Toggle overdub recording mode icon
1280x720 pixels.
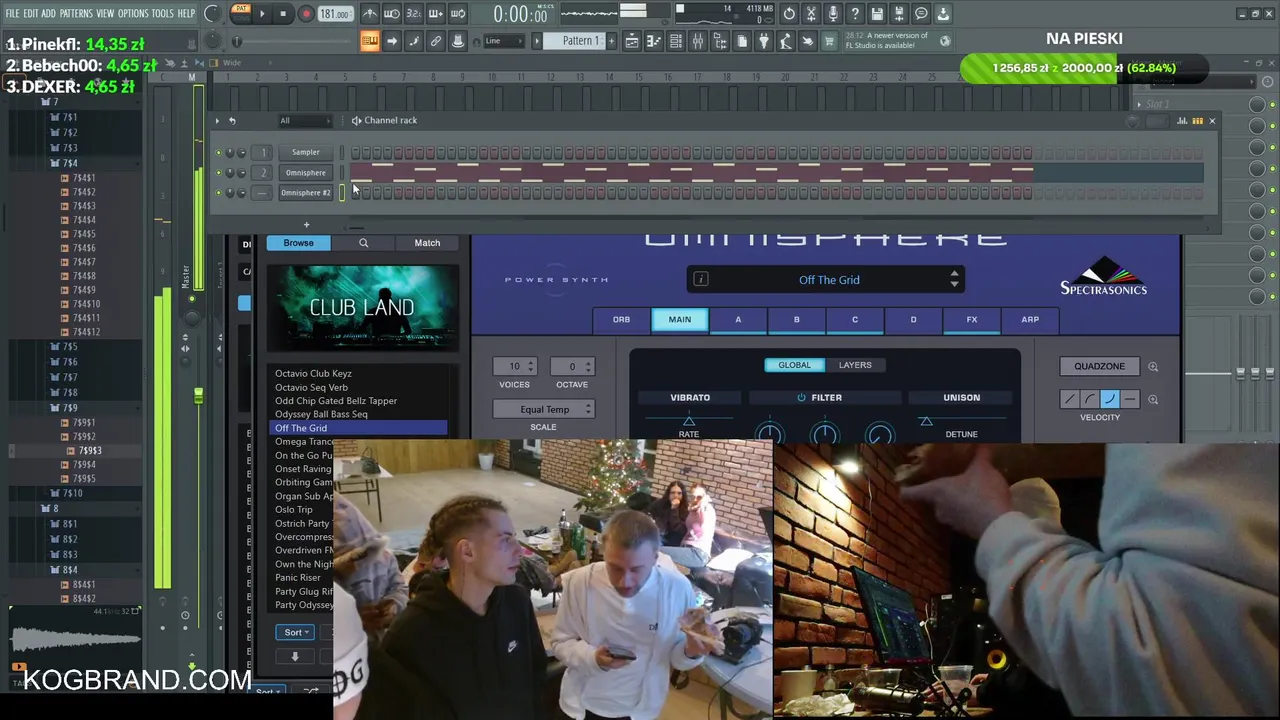(x=436, y=14)
